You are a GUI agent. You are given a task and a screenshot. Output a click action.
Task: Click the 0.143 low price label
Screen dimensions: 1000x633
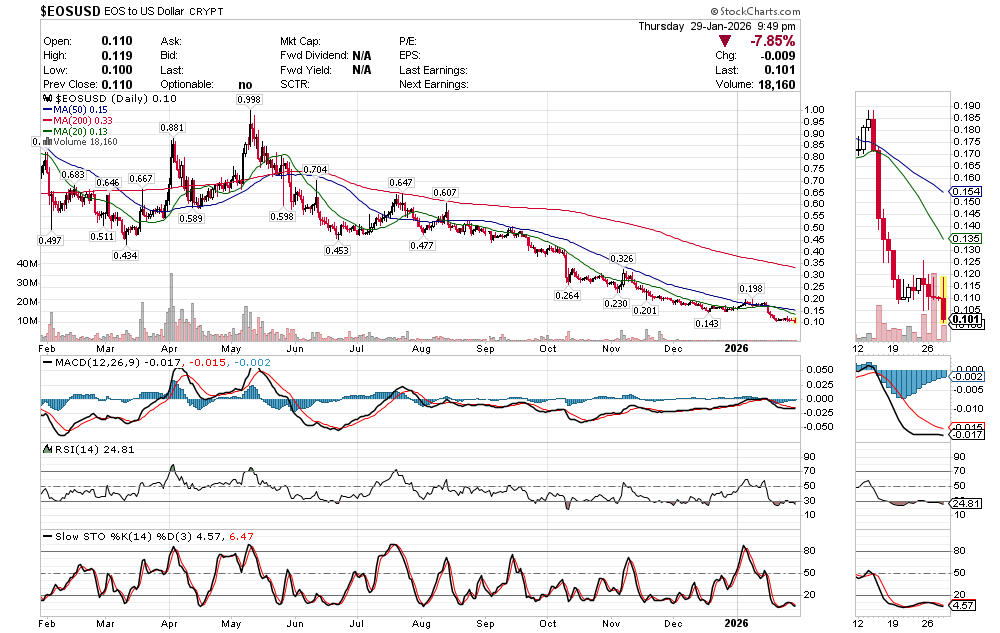706,324
